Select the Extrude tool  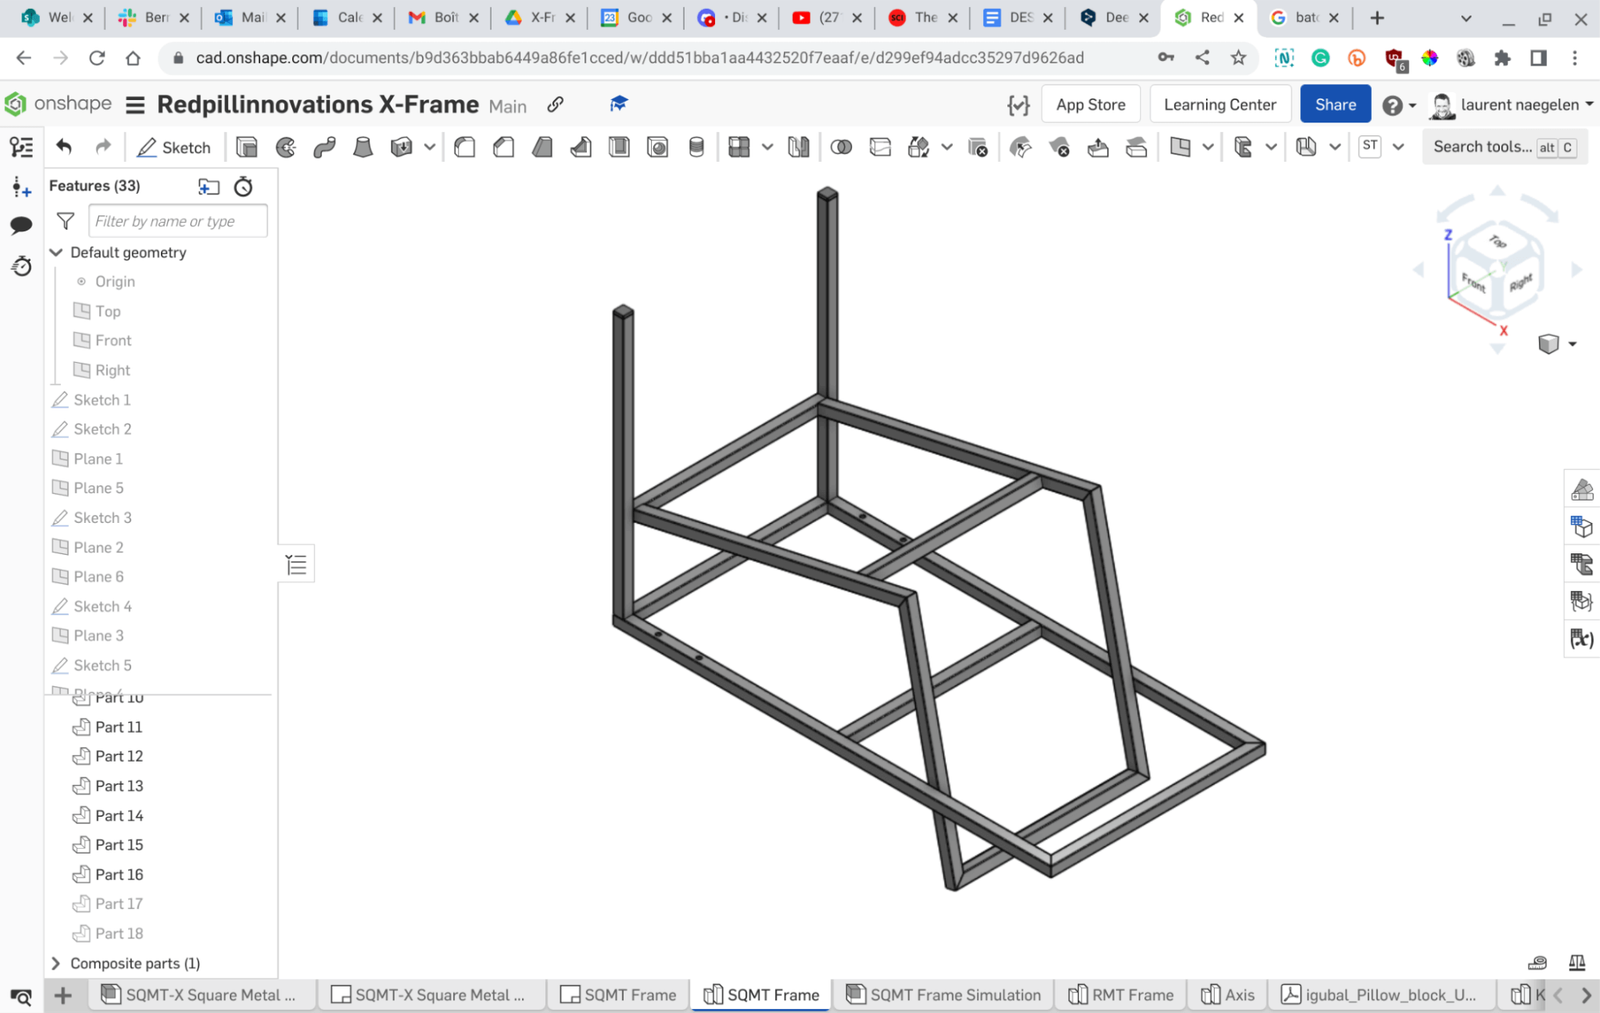click(245, 147)
